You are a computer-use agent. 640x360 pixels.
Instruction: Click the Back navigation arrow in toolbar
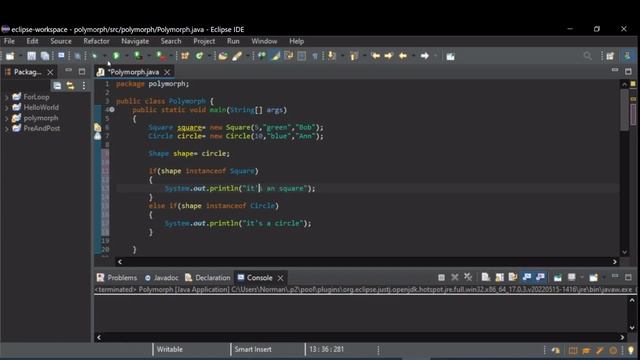(403, 56)
